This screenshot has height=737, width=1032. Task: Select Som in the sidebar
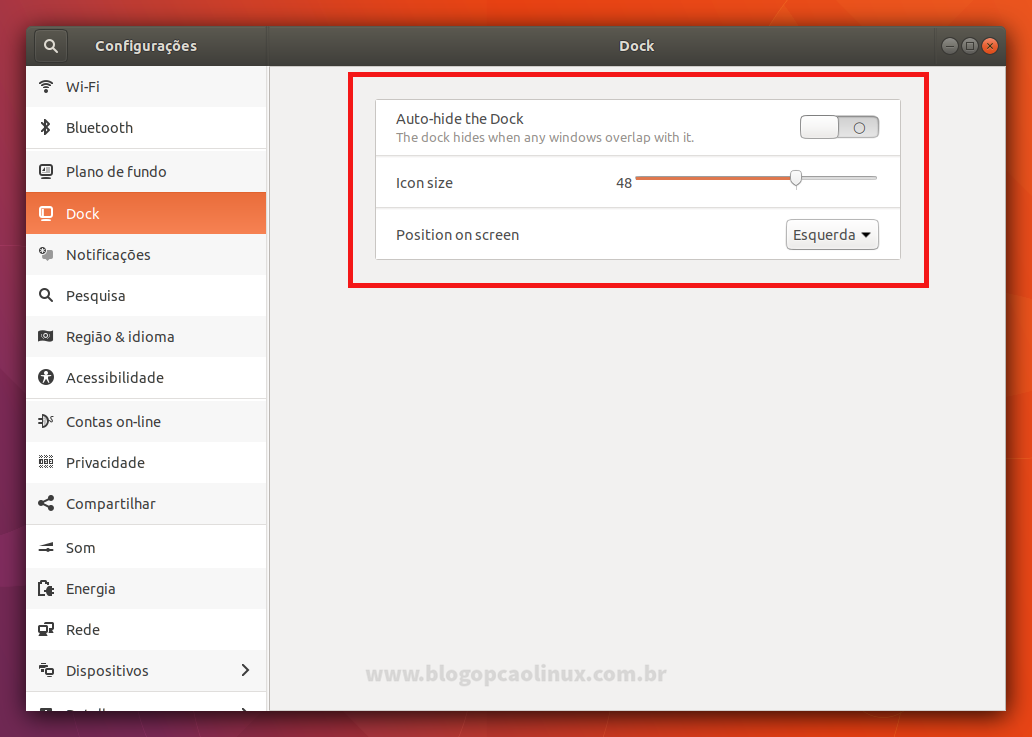click(146, 547)
